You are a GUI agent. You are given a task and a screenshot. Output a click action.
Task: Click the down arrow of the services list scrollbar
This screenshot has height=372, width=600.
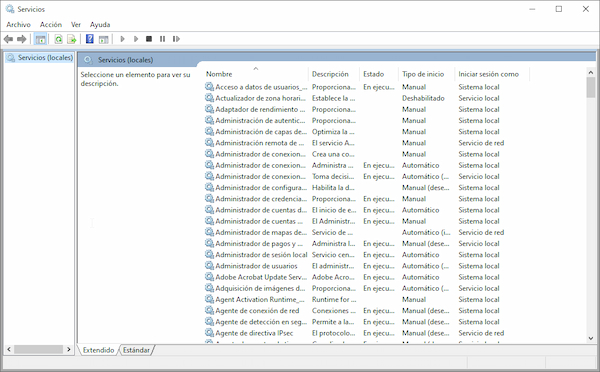(x=590, y=338)
